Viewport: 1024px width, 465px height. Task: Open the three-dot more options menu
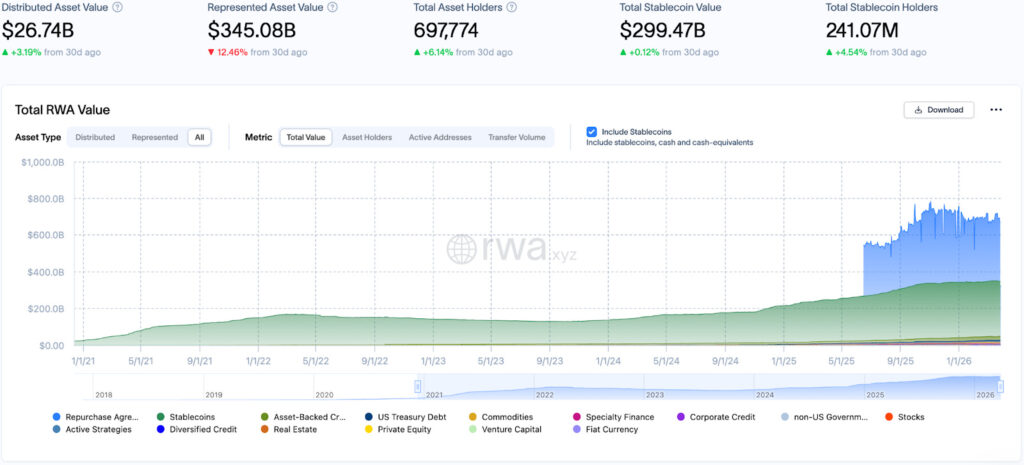coord(996,110)
